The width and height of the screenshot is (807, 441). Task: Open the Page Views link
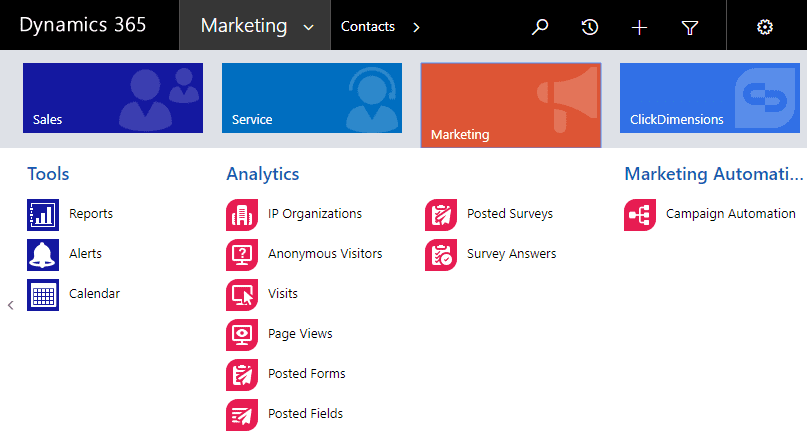300,334
